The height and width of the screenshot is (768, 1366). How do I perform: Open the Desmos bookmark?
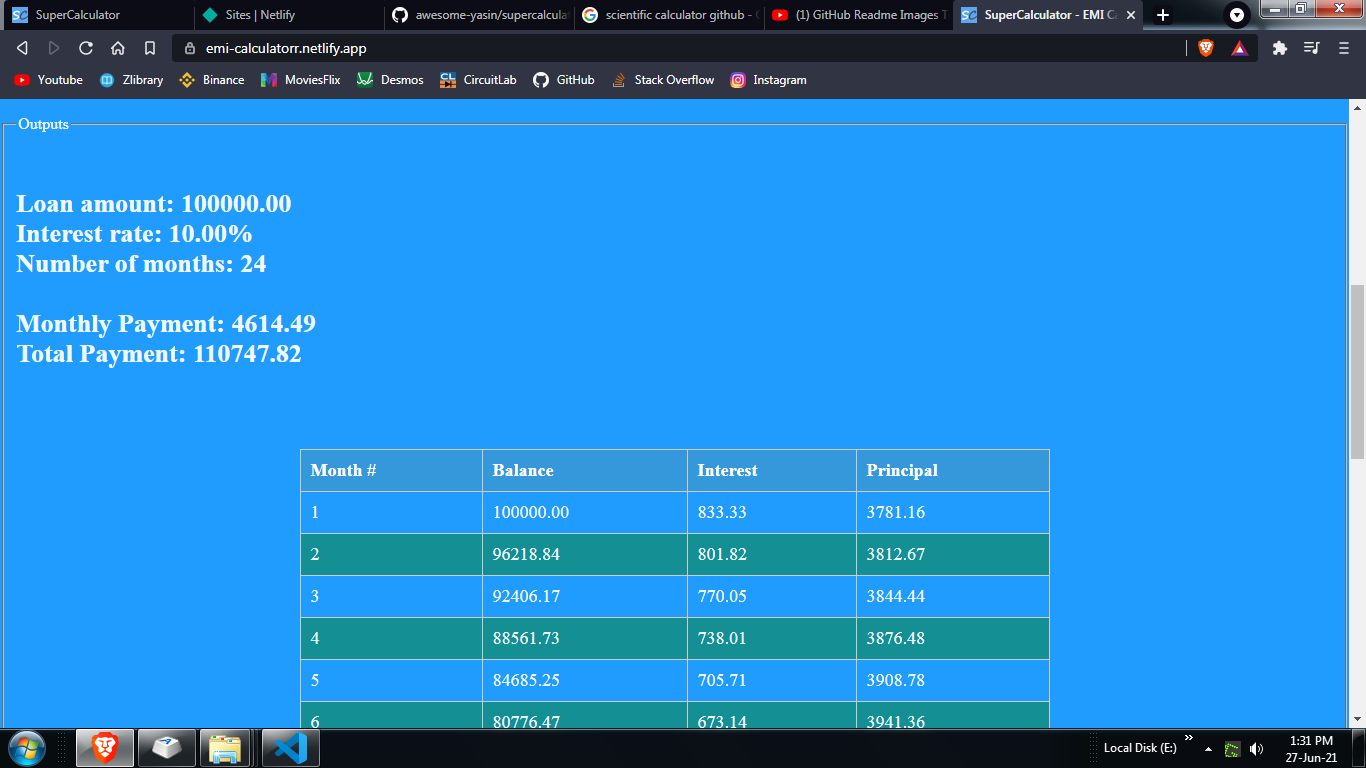[x=390, y=80]
